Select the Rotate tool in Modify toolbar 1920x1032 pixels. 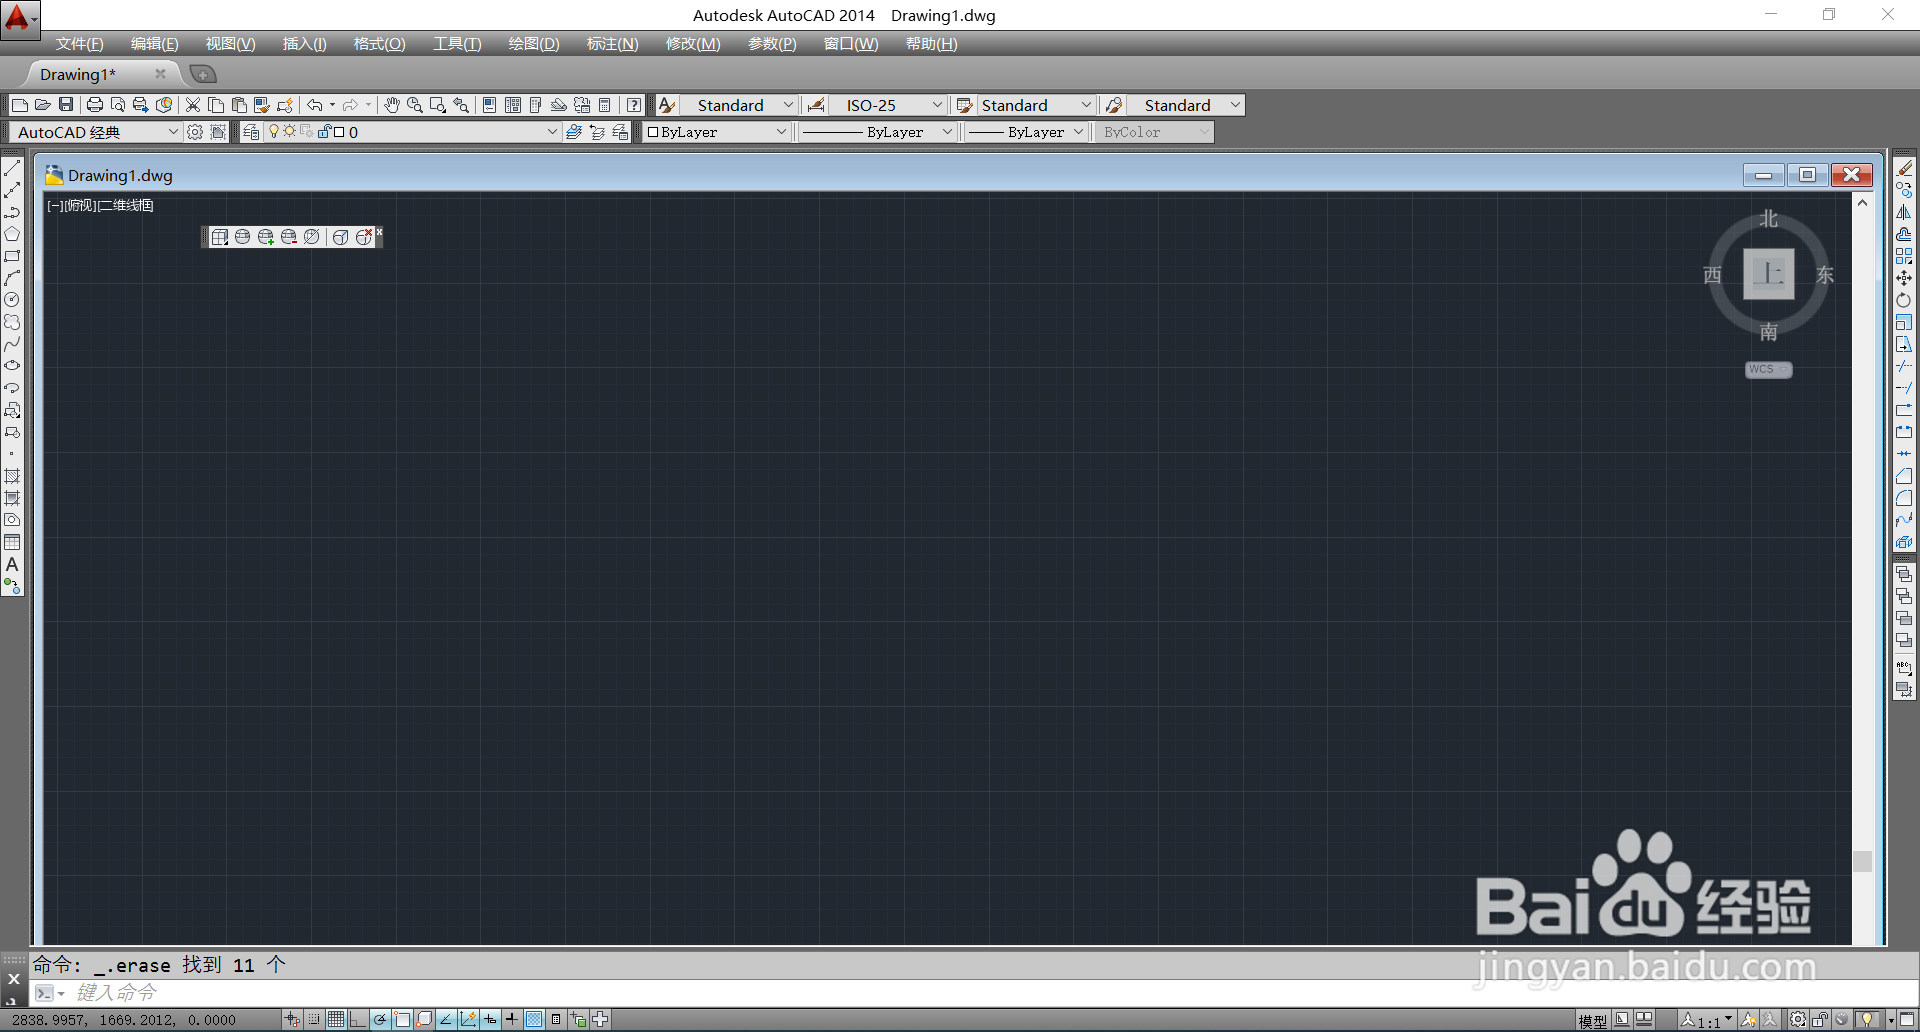[1904, 300]
